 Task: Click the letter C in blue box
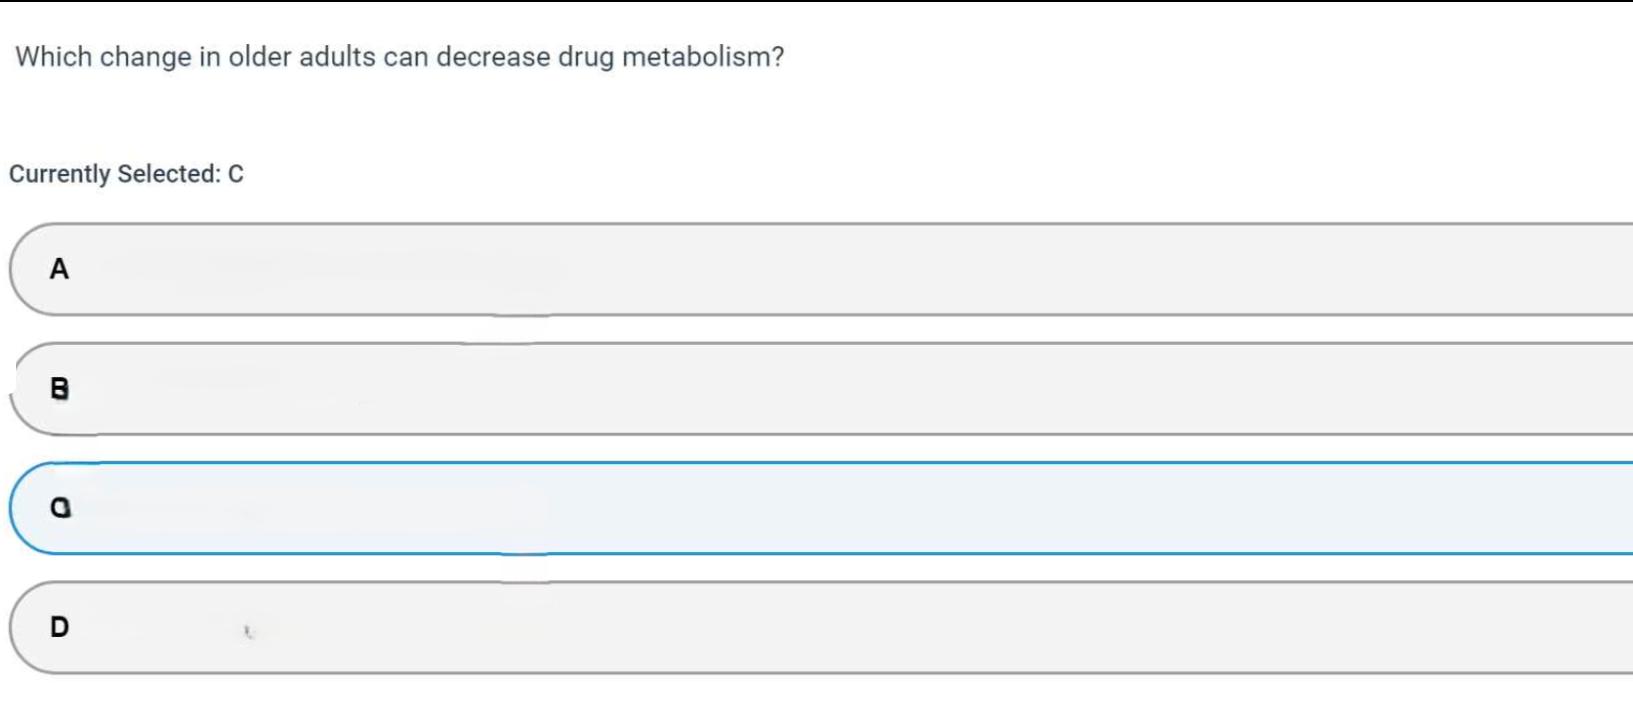[x=60, y=508]
